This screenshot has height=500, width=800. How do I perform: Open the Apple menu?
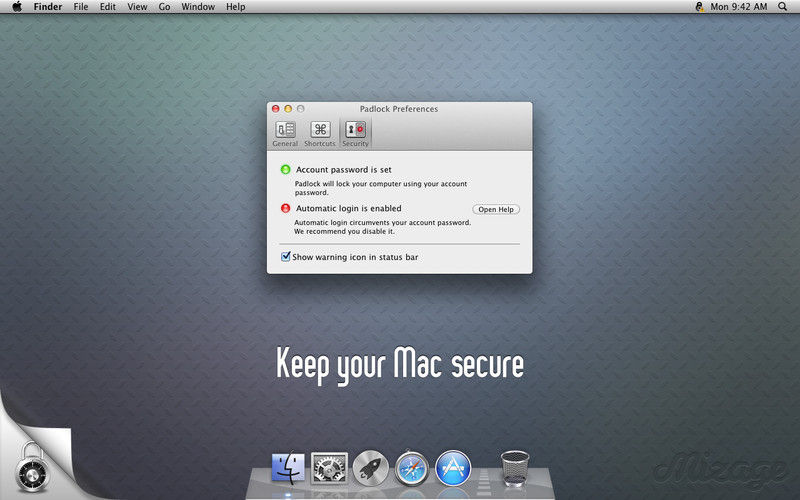coord(17,7)
